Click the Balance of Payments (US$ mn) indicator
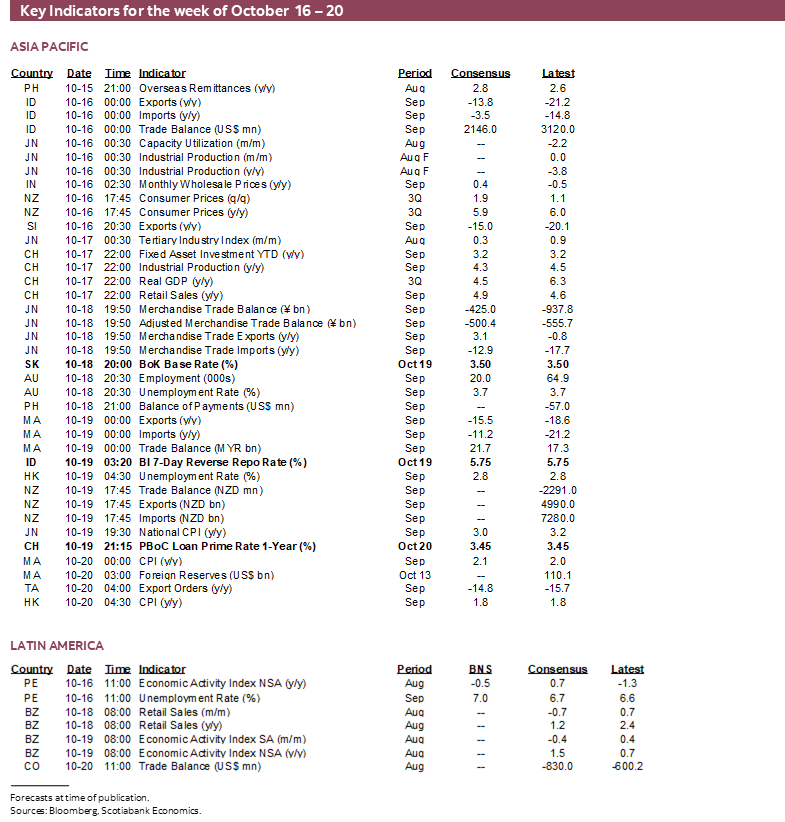The image size is (785, 822). coord(216,407)
